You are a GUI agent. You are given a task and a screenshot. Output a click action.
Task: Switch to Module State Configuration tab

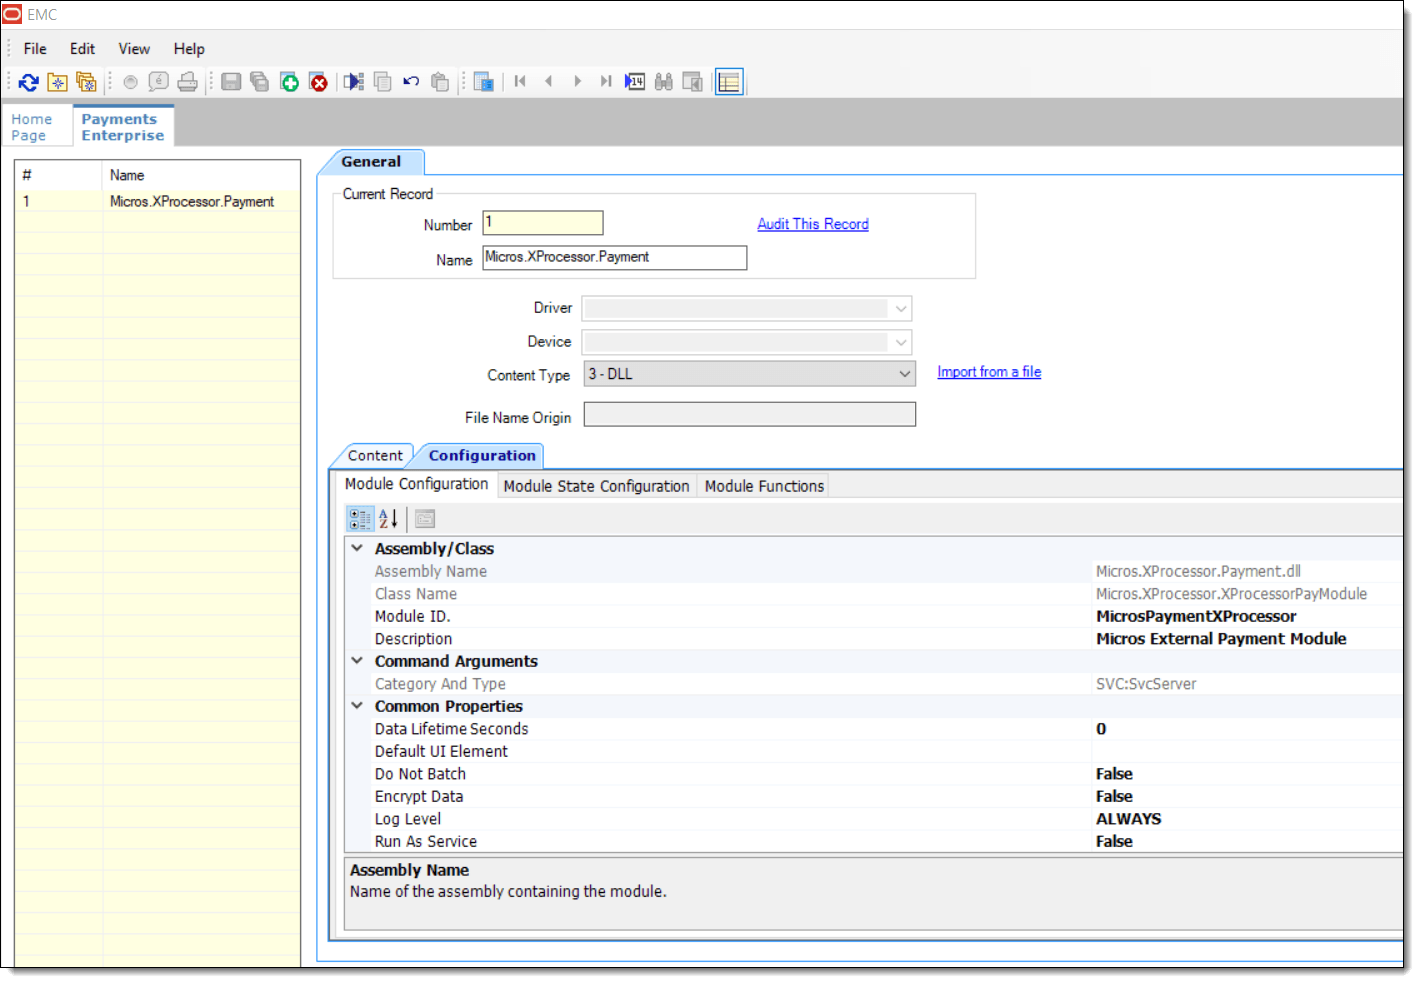pos(596,486)
